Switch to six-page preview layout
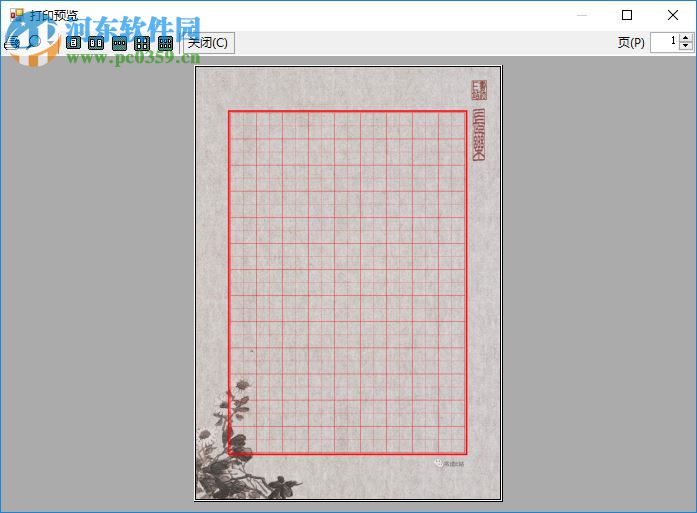This screenshot has width=697, height=513. click(165, 43)
